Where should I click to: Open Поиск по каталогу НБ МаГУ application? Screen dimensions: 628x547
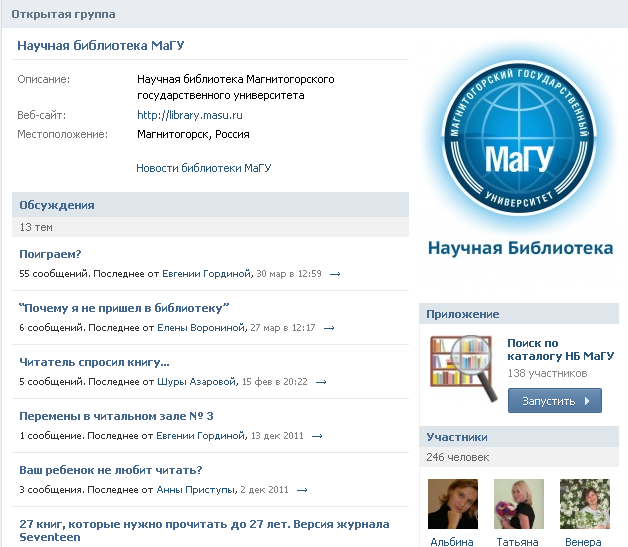pos(560,350)
